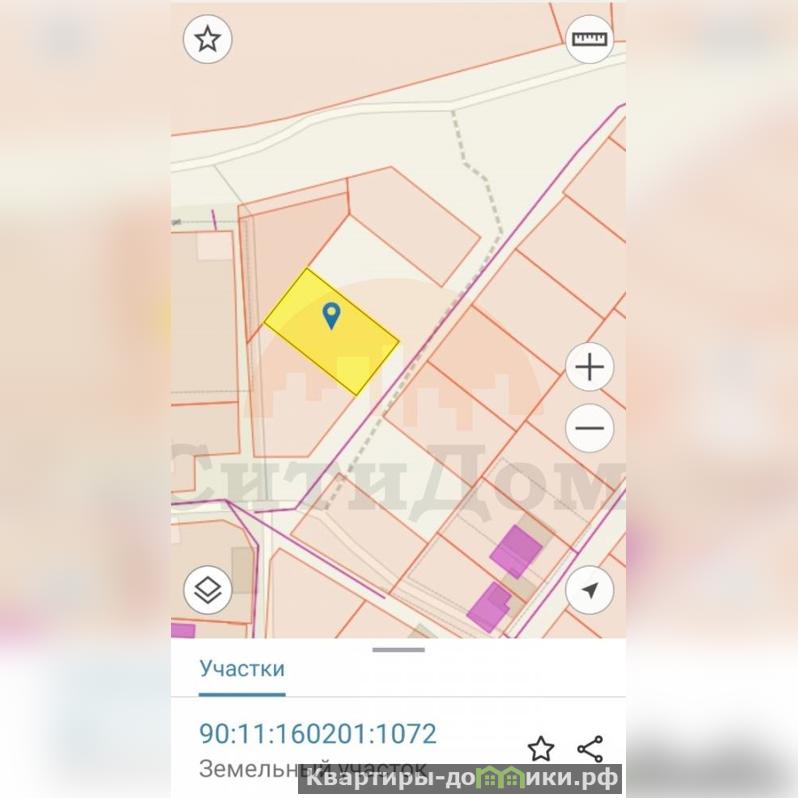Click the blue location pin marker
Image resolution: width=798 pixels, height=798 pixels.
pos(331,316)
